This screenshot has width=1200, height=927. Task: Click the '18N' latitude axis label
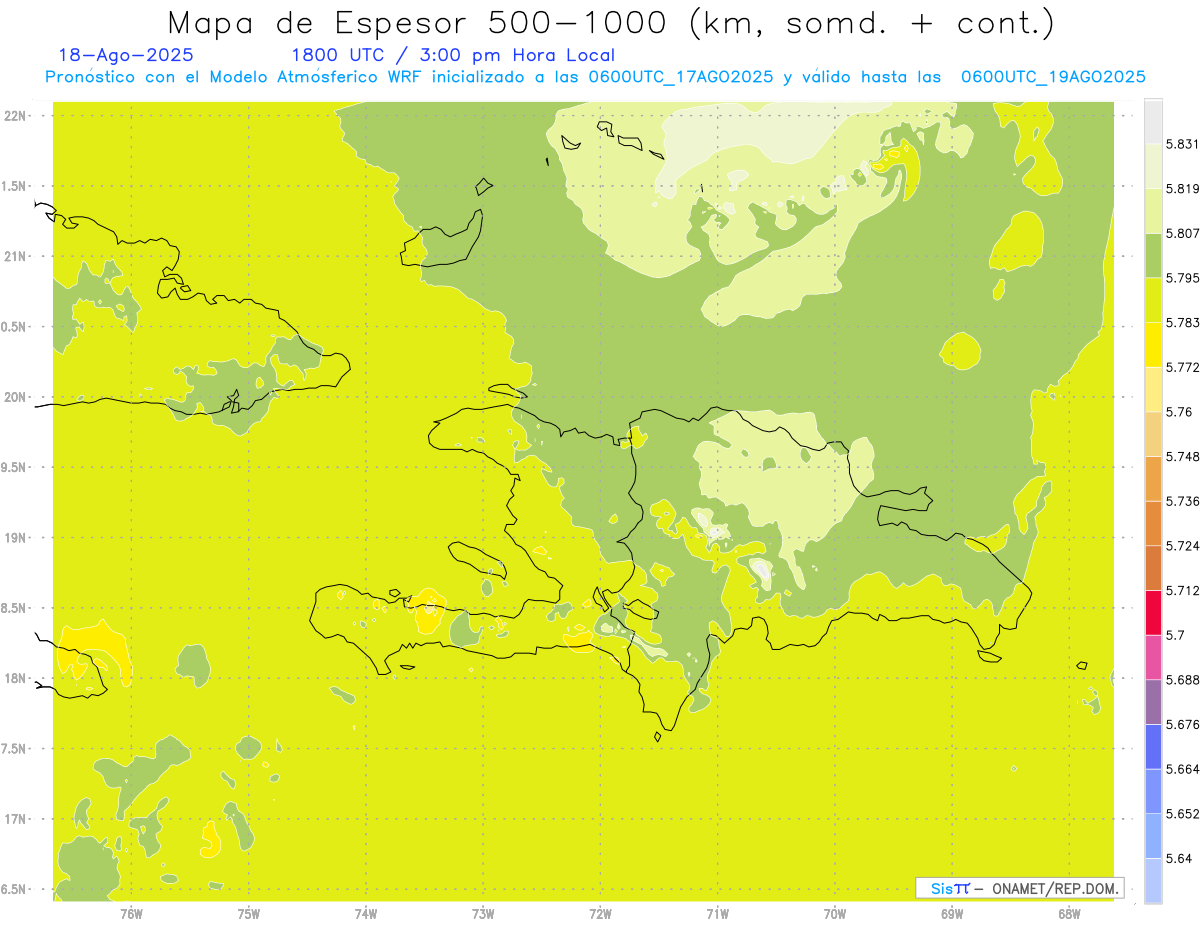tap(14, 678)
